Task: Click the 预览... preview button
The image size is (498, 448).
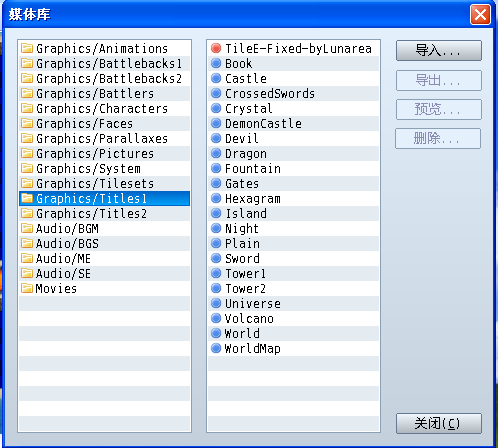Action: (x=439, y=109)
